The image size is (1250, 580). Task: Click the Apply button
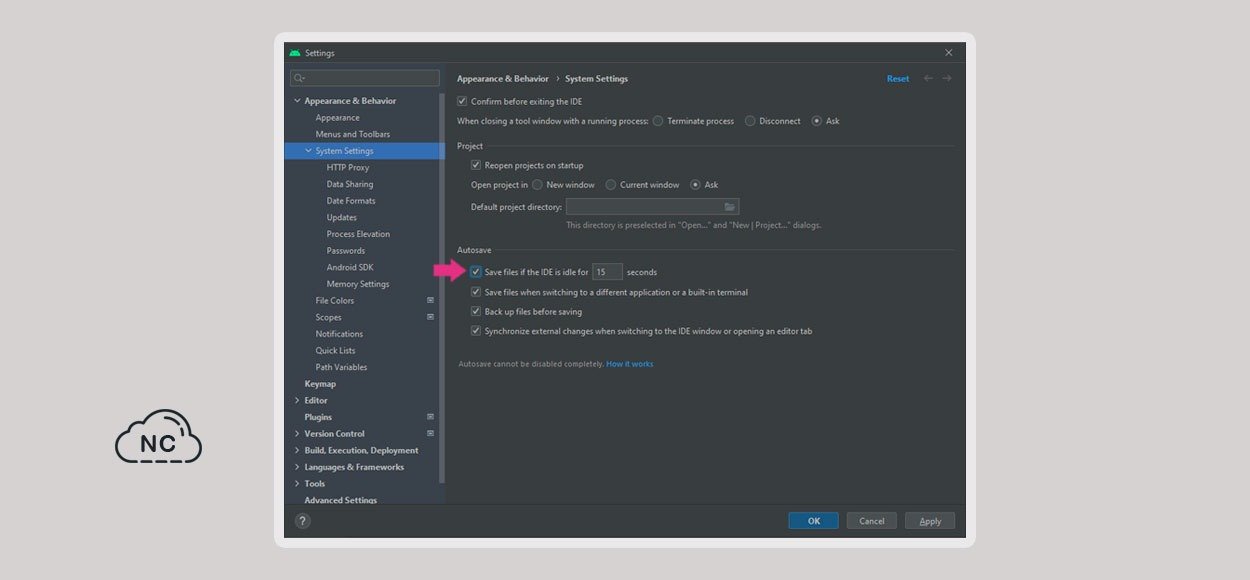(x=930, y=521)
